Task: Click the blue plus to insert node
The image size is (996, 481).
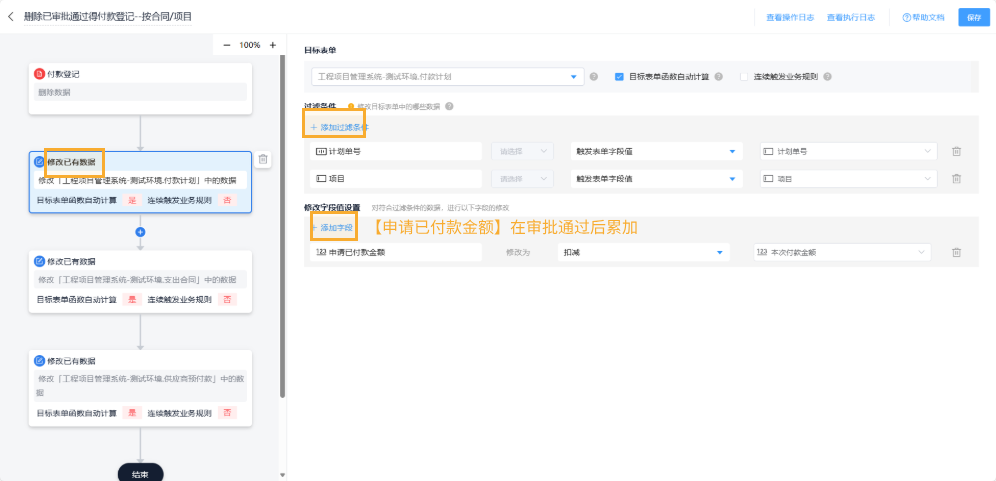Action: click(140, 232)
